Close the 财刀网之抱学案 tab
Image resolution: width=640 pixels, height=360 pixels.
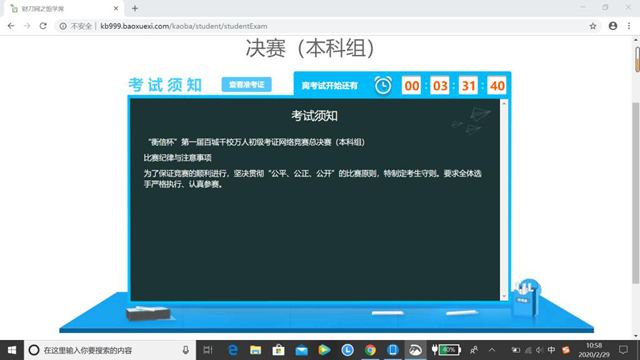pyautogui.click(x=116, y=8)
